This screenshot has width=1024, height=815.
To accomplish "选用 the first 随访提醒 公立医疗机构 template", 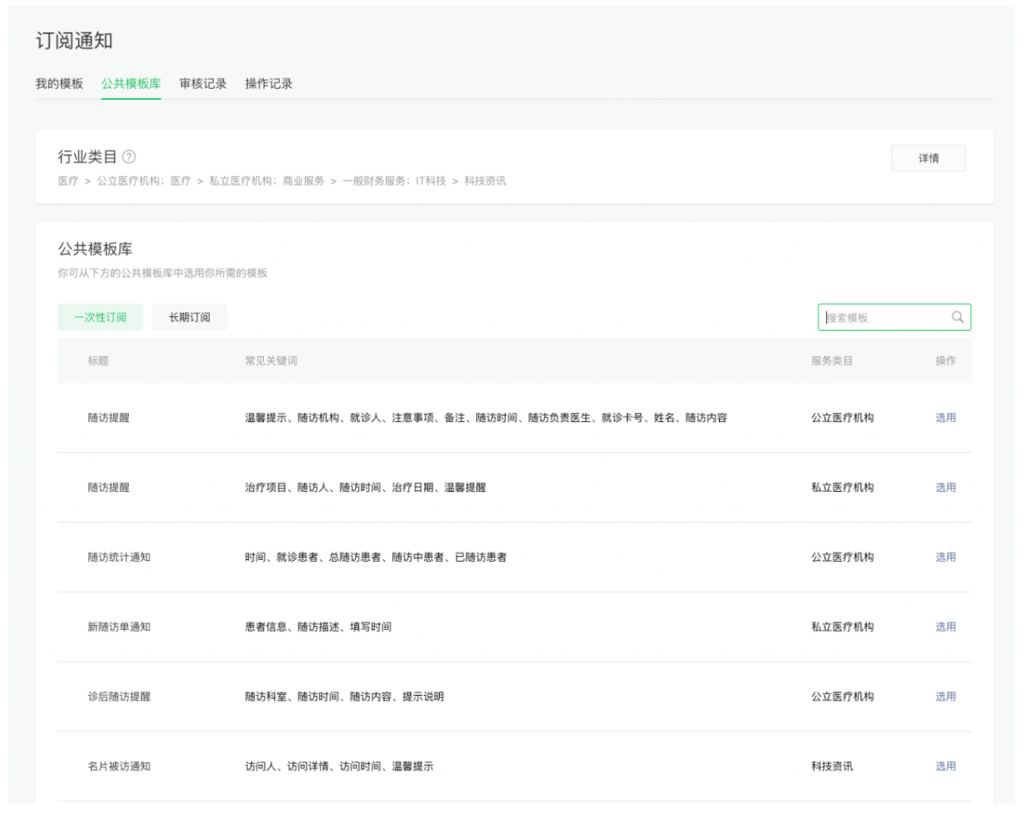I will 945,417.
